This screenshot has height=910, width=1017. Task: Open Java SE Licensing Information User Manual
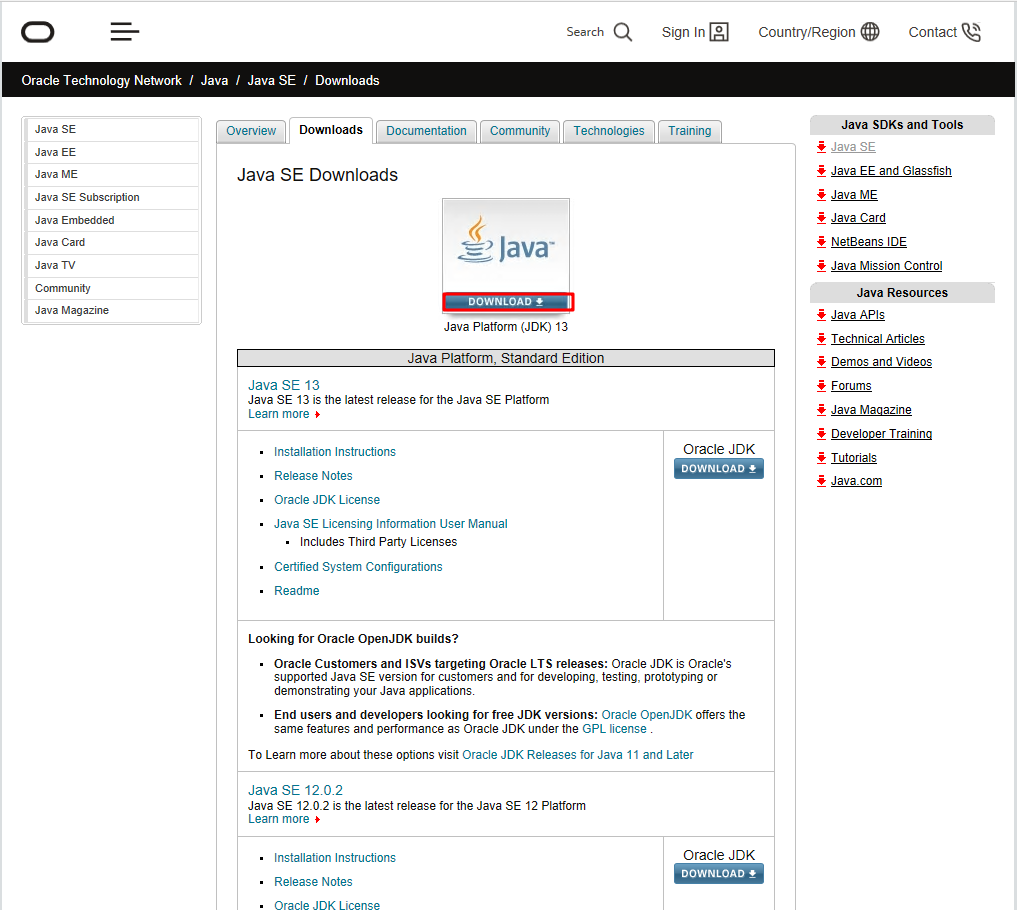[x=390, y=523]
